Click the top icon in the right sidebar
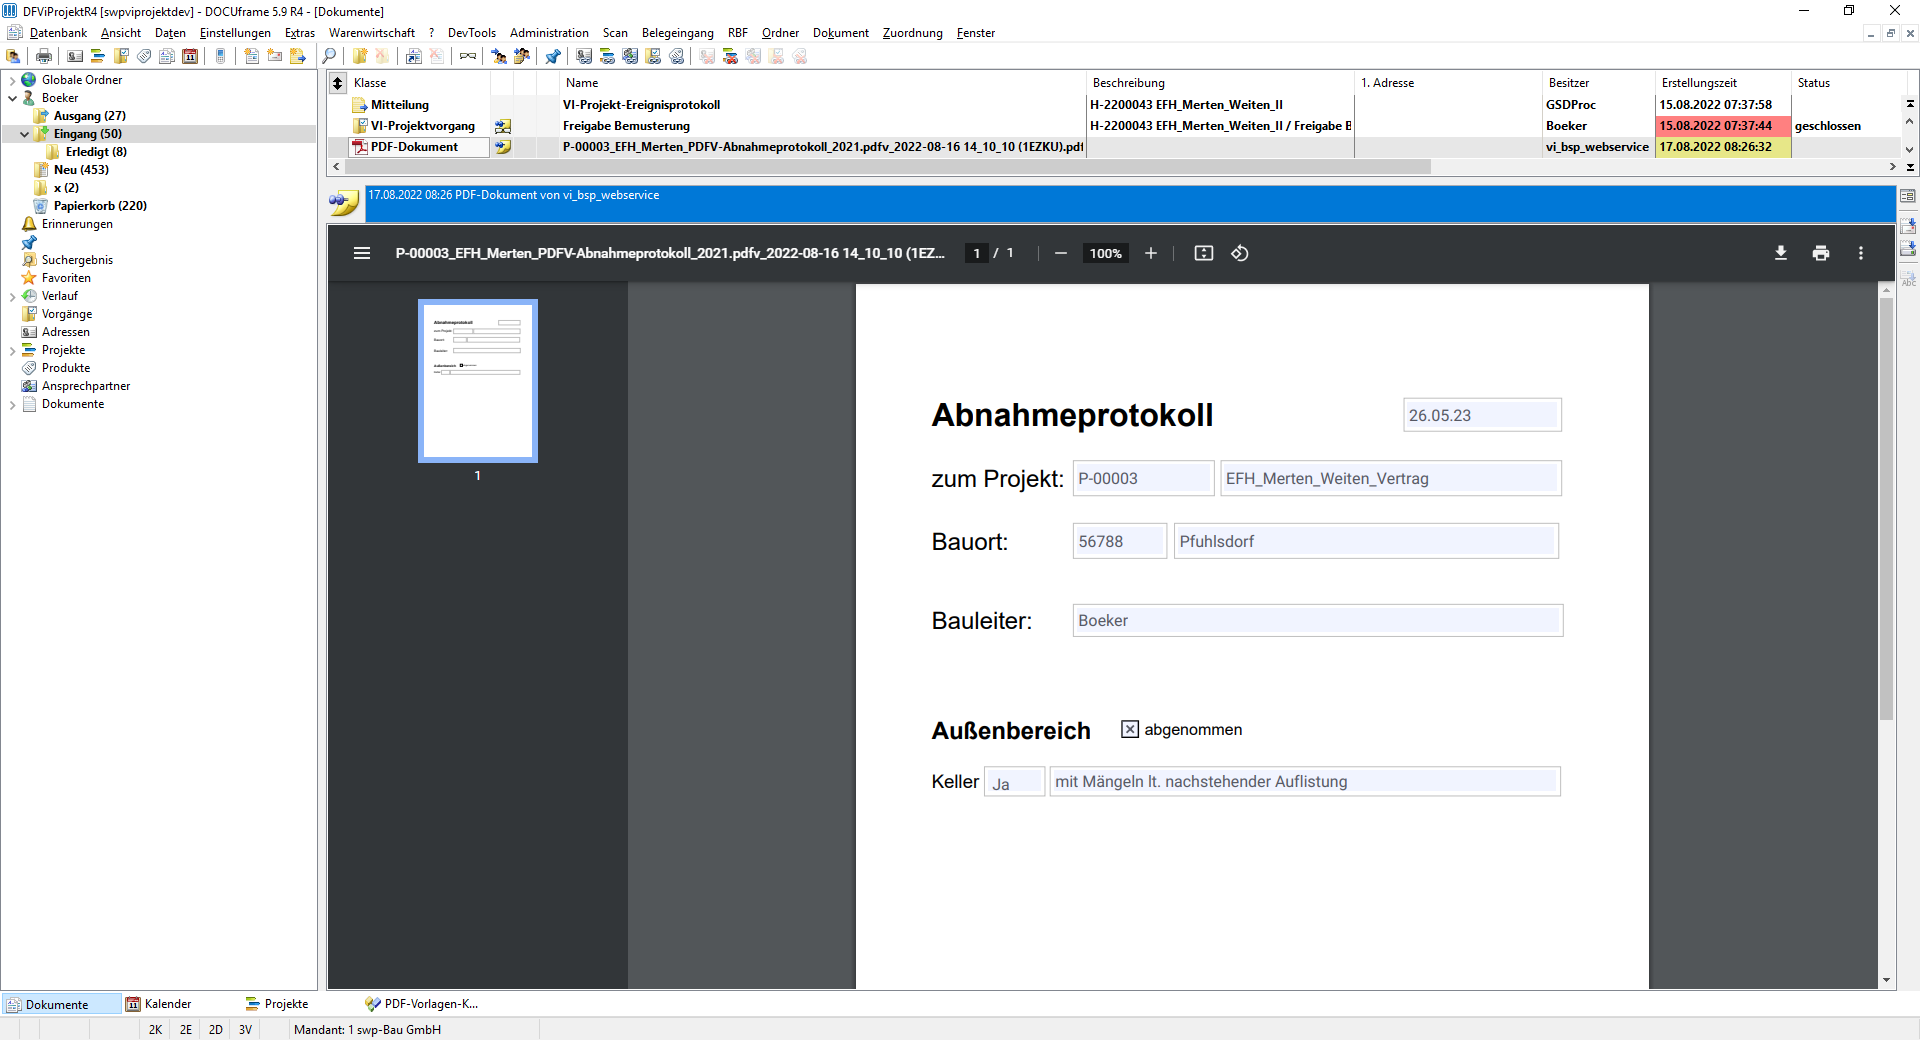The height and width of the screenshot is (1040, 1920). point(1908,196)
